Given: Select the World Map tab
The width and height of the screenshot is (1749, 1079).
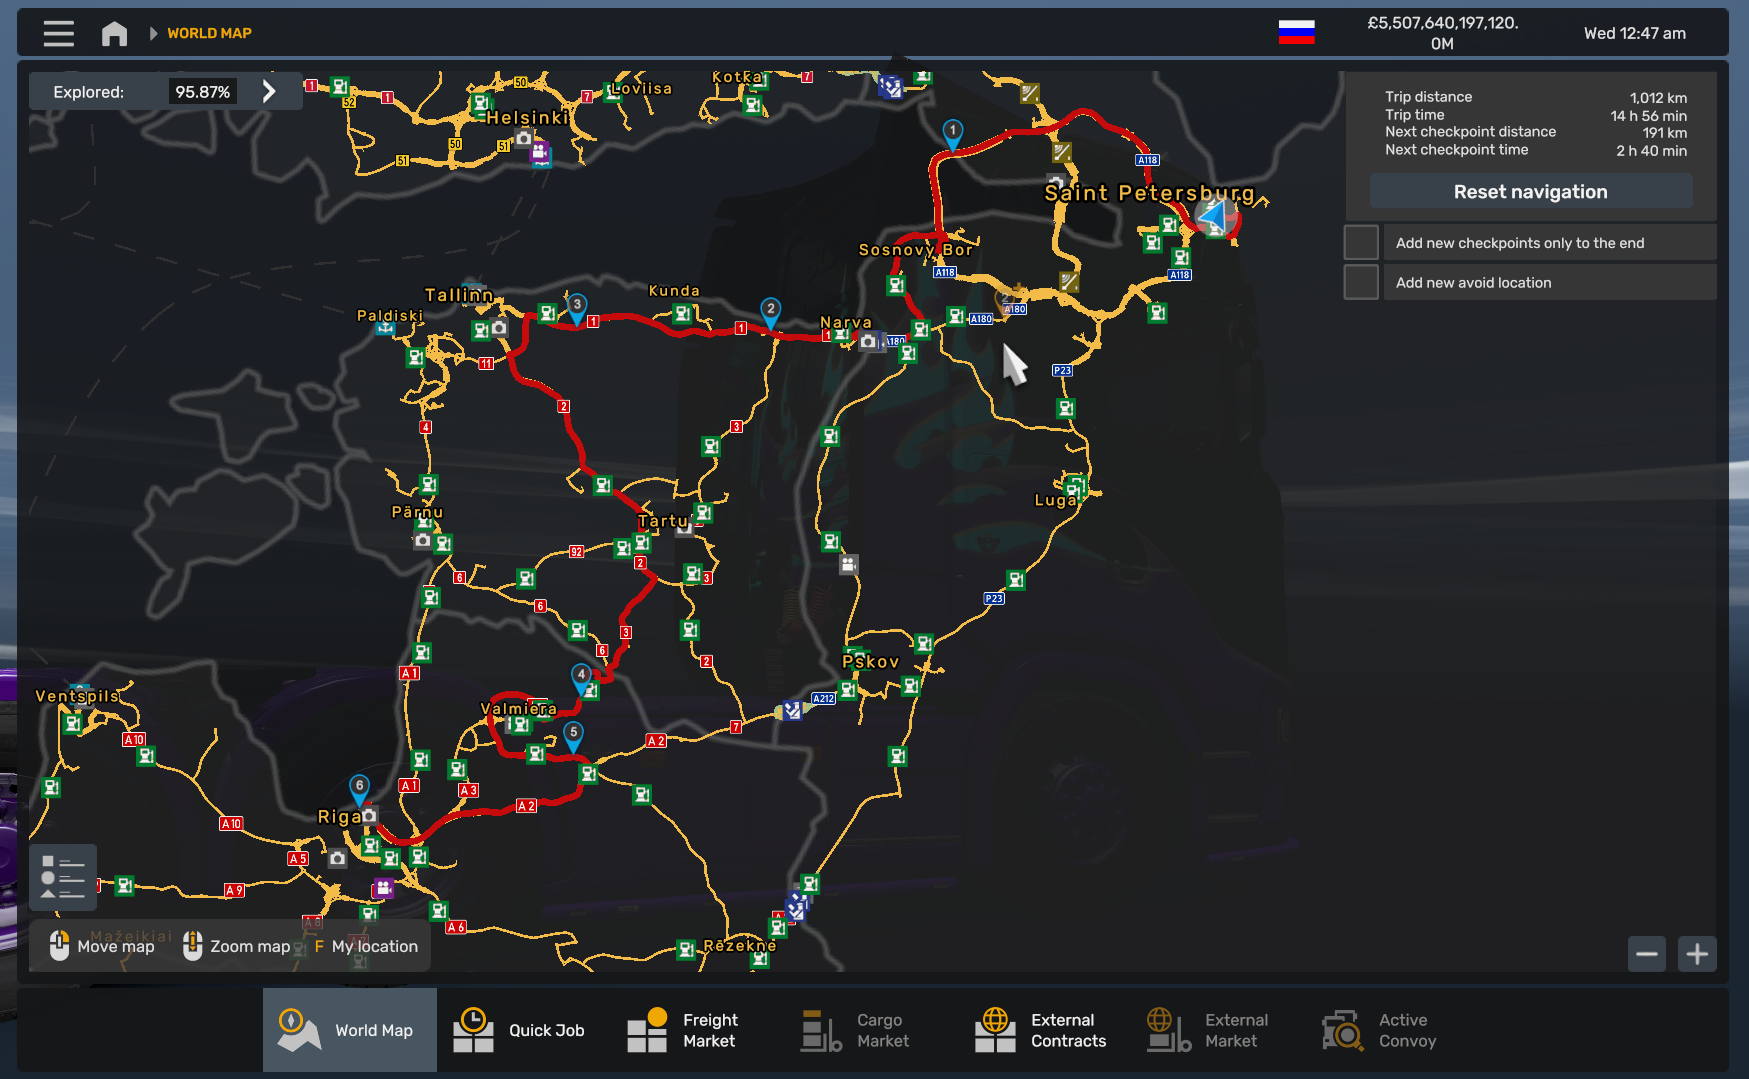Looking at the screenshot, I should pos(349,1030).
